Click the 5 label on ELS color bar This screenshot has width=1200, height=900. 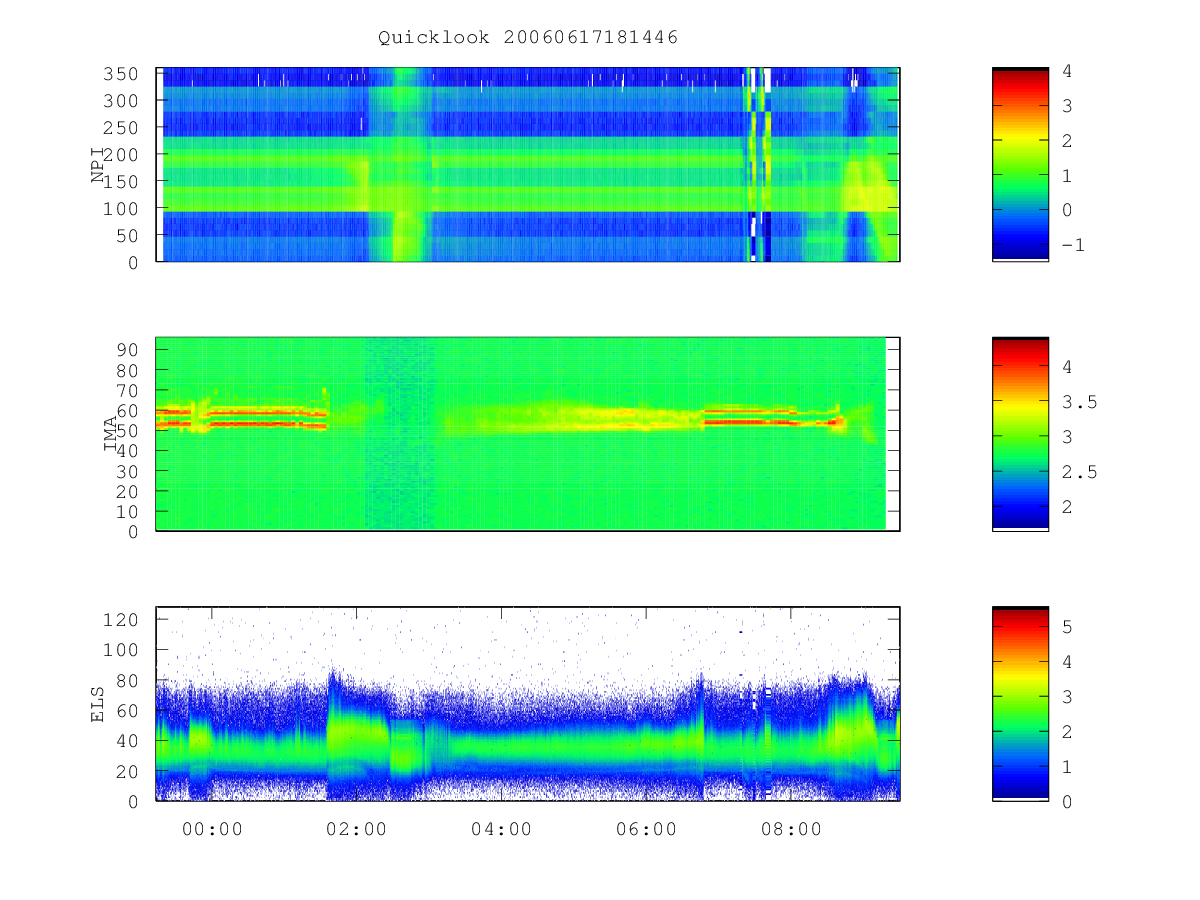[x=1067, y=627]
